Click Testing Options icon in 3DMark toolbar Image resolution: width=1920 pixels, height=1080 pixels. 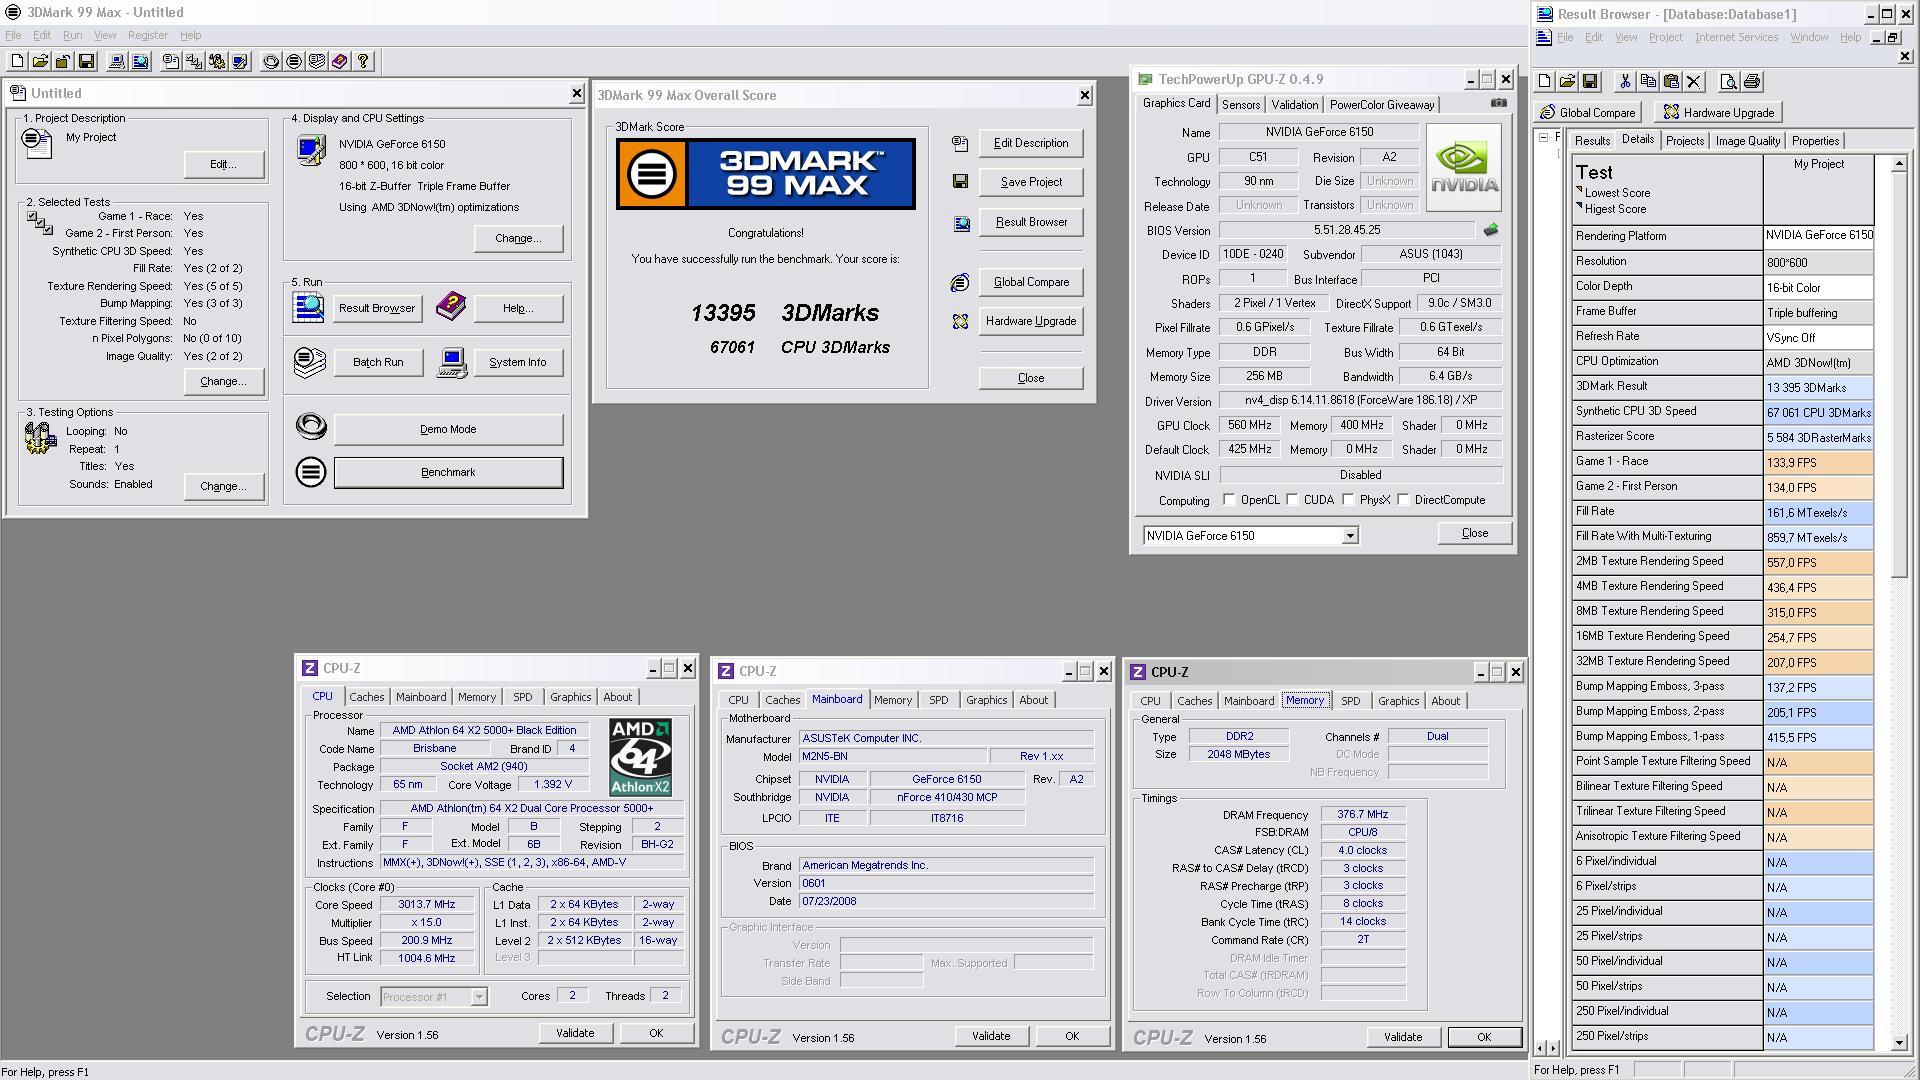click(217, 61)
